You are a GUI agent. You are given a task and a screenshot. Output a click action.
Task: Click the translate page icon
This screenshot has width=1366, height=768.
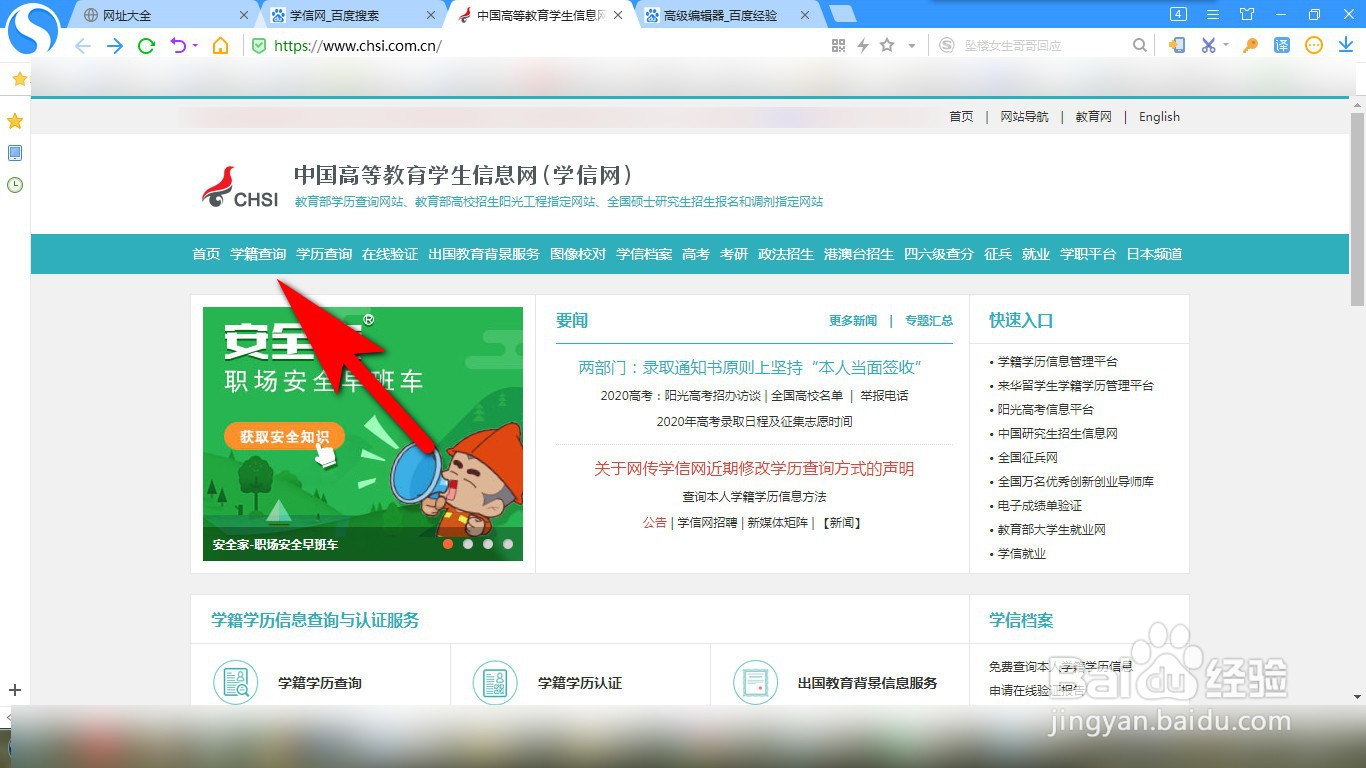coord(1282,46)
